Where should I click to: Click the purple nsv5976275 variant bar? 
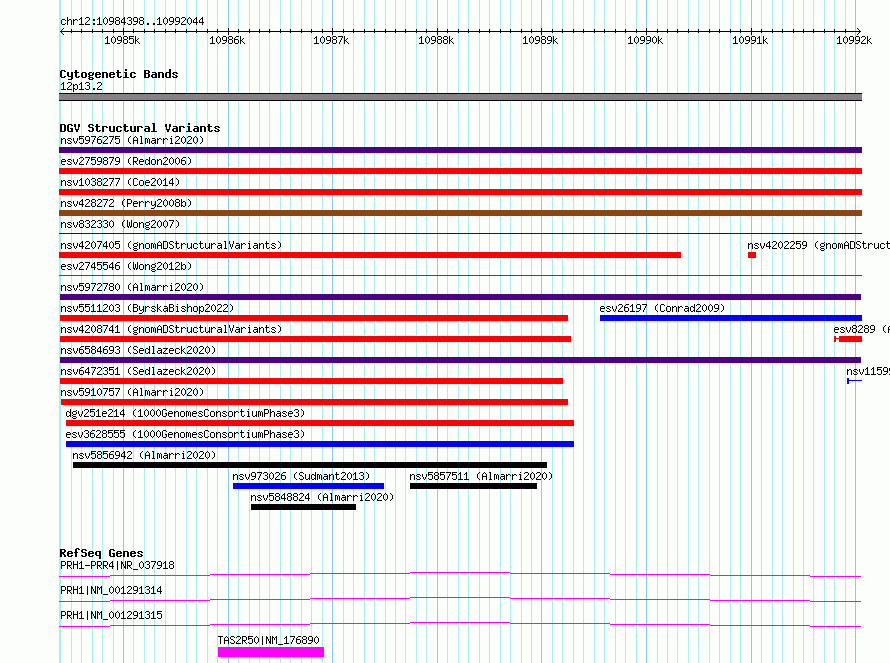(x=460, y=150)
